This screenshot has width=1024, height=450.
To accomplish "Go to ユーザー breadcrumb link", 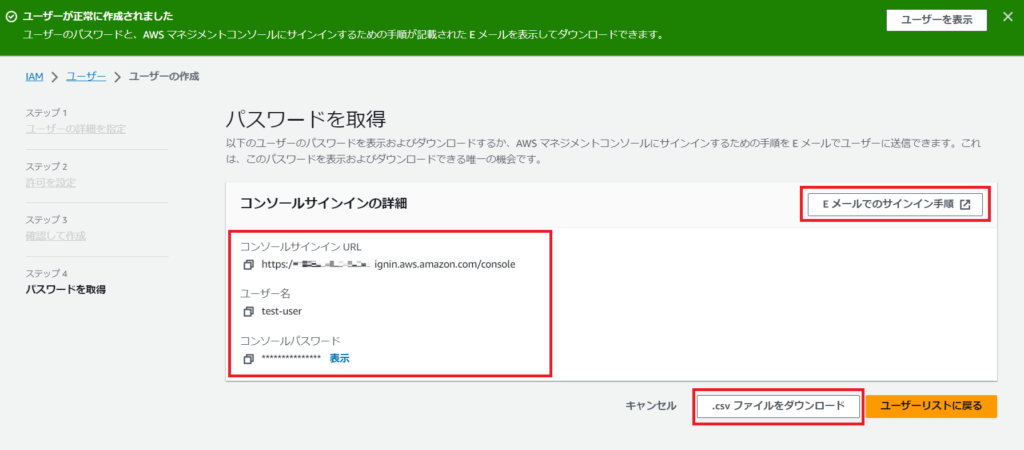I will pyautogui.click(x=86, y=77).
